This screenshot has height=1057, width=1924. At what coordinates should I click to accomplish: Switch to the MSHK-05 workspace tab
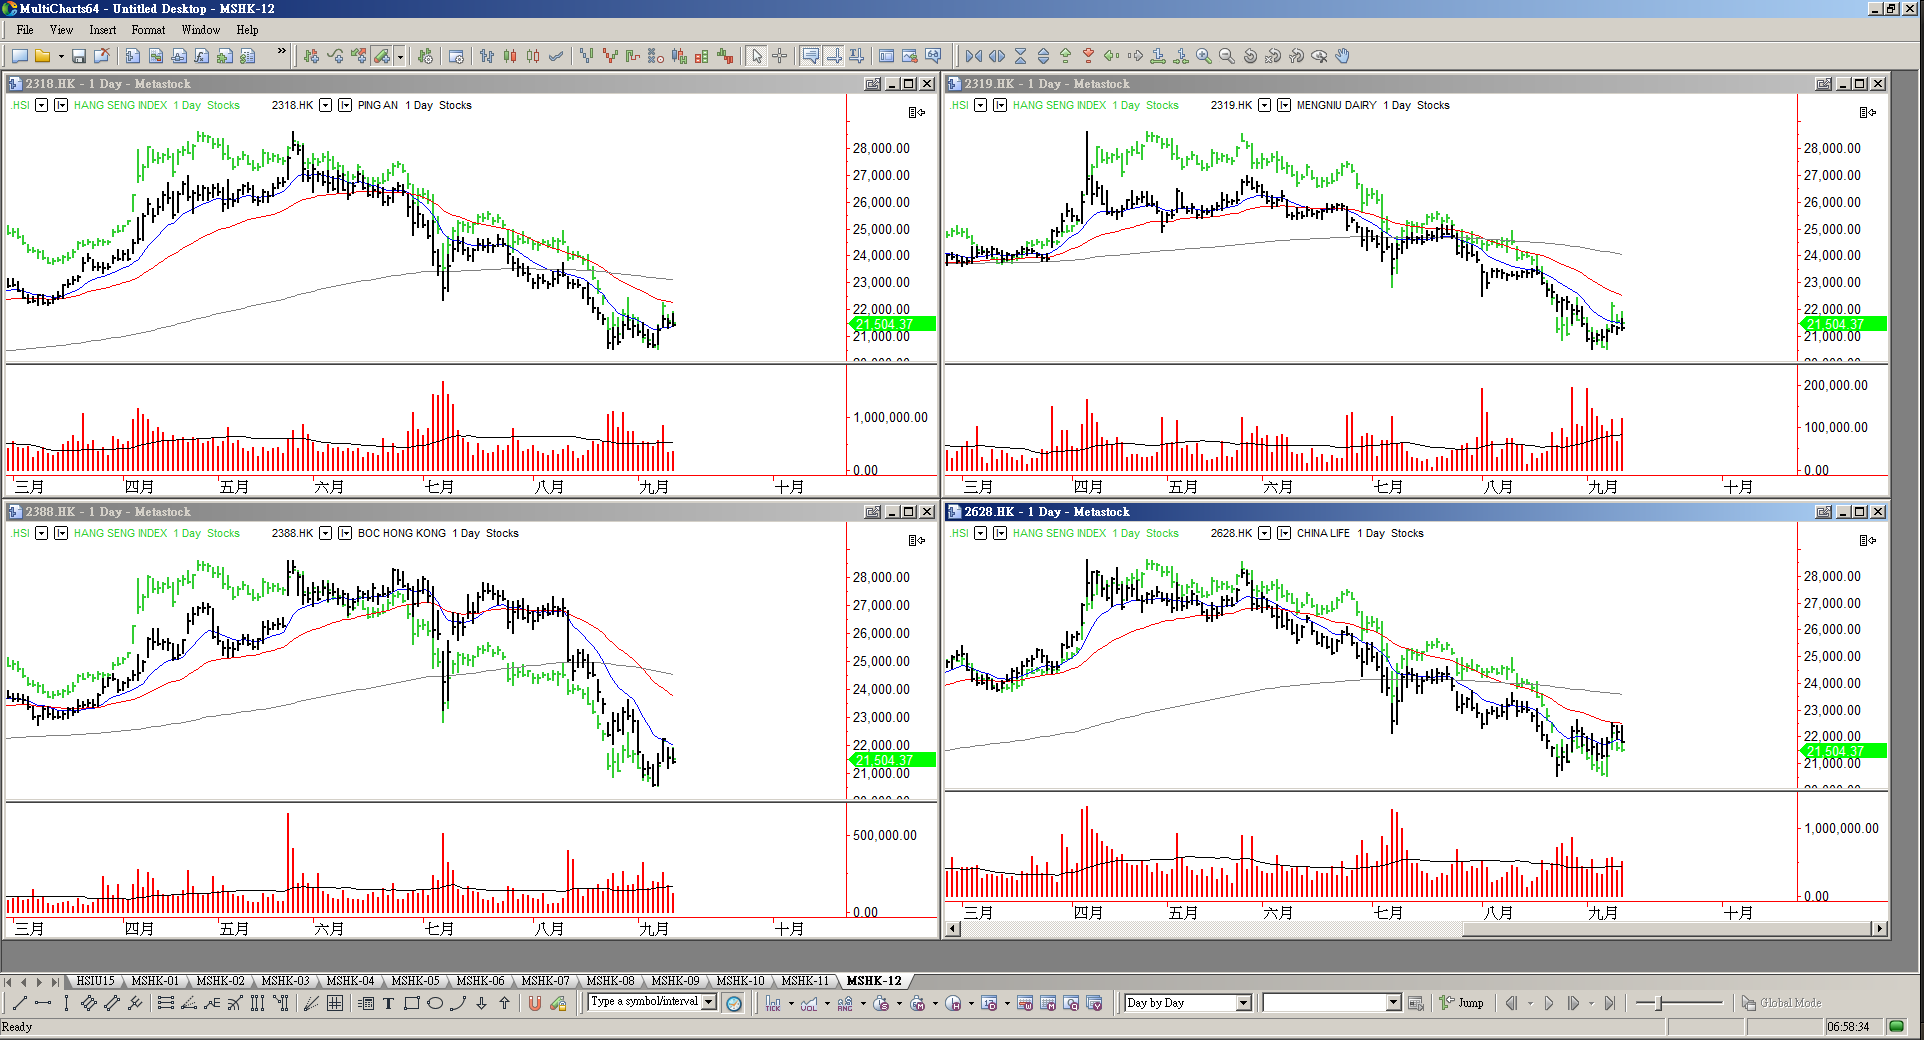[415, 981]
